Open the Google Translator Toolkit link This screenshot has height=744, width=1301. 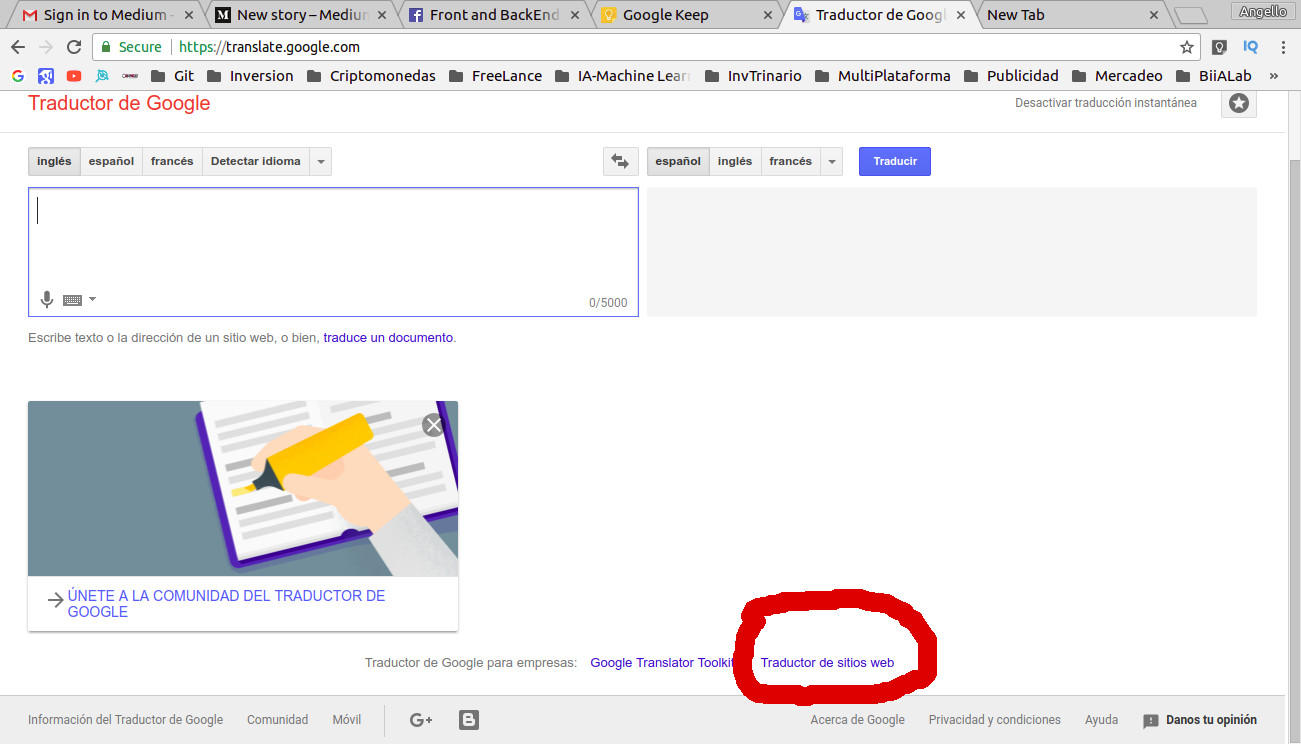[x=663, y=663]
